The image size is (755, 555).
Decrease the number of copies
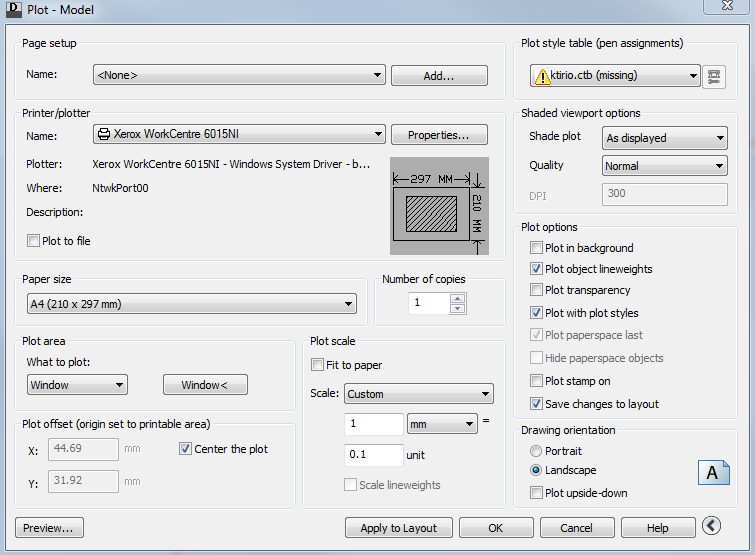click(457, 309)
